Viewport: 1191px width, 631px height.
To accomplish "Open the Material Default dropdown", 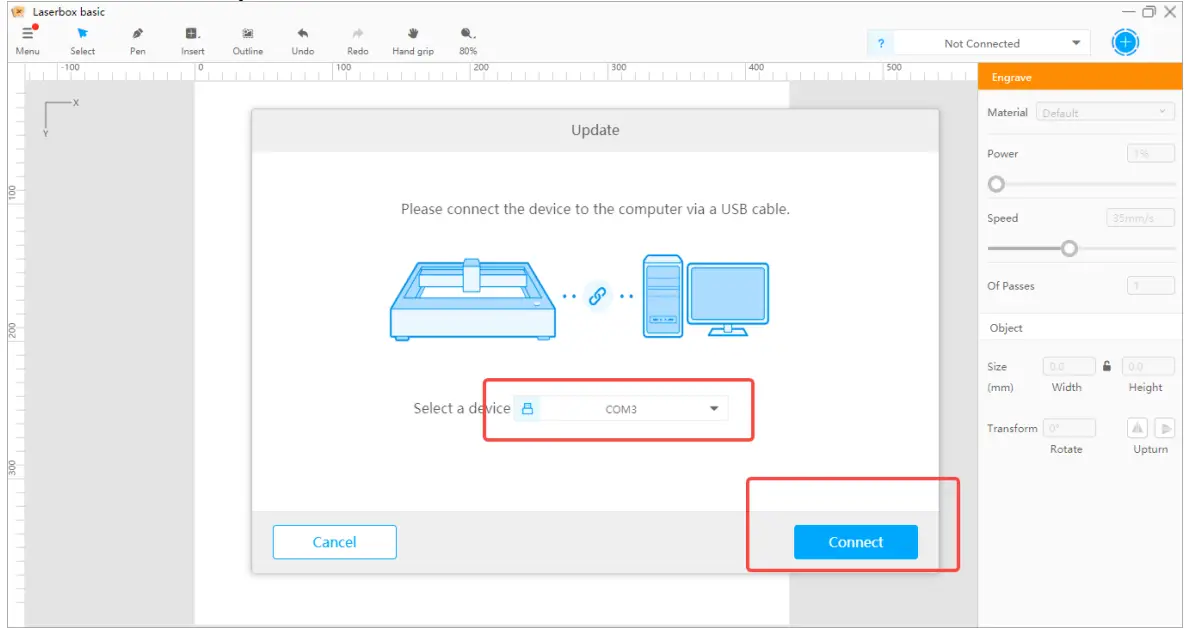I will 1105,112.
